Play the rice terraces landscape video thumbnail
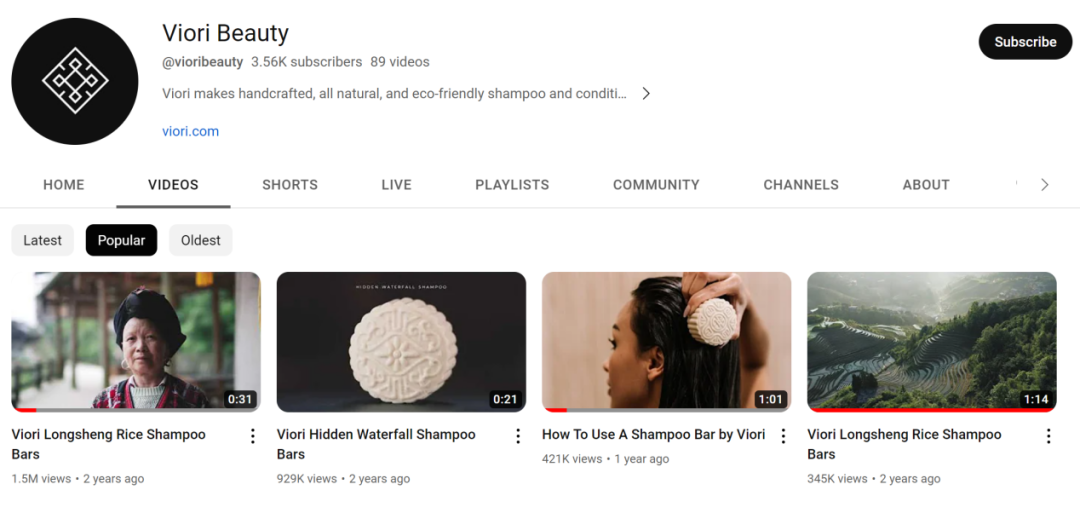 (x=932, y=342)
